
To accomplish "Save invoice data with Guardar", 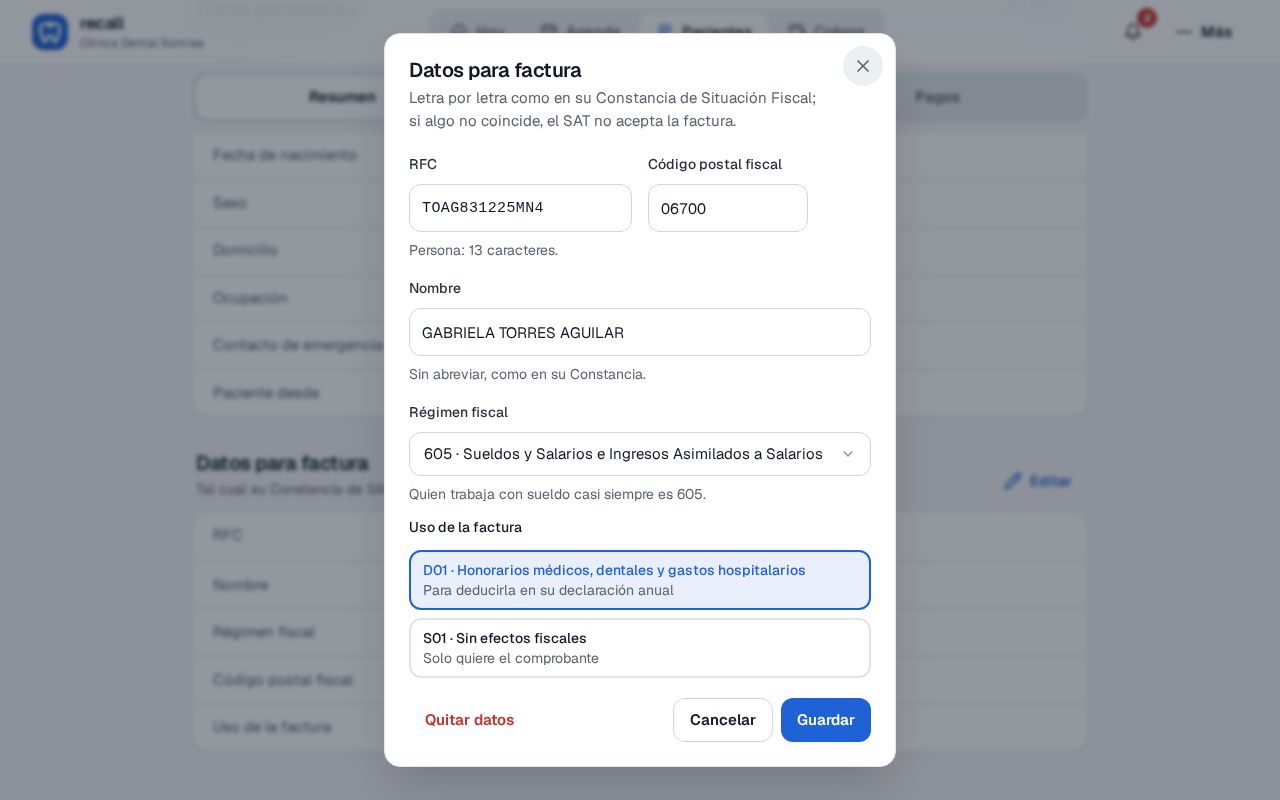I will [x=826, y=720].
